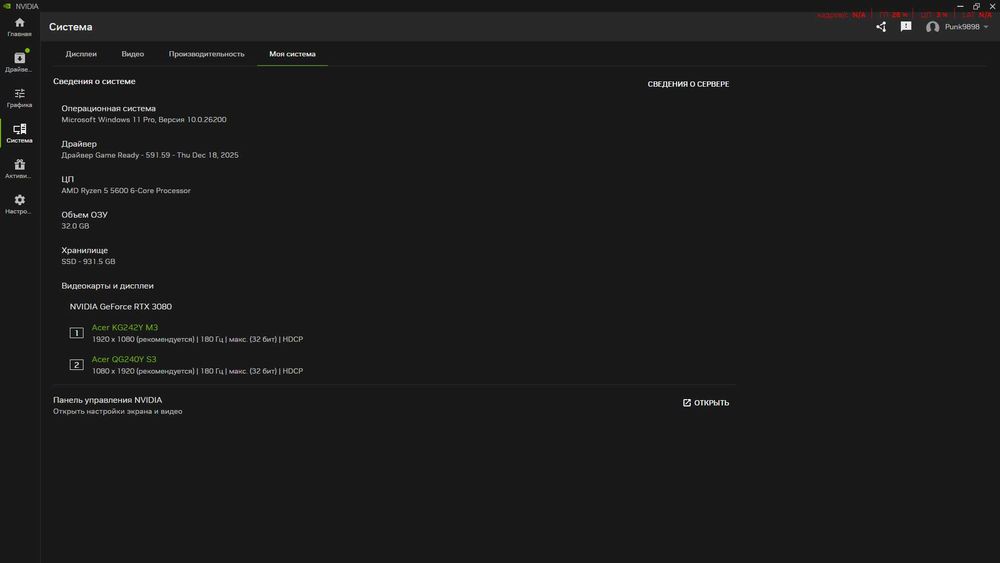1000x563 pixels.
Task: Click the Acer QG240Y S3 display link
Action: (x=124, y=359)
